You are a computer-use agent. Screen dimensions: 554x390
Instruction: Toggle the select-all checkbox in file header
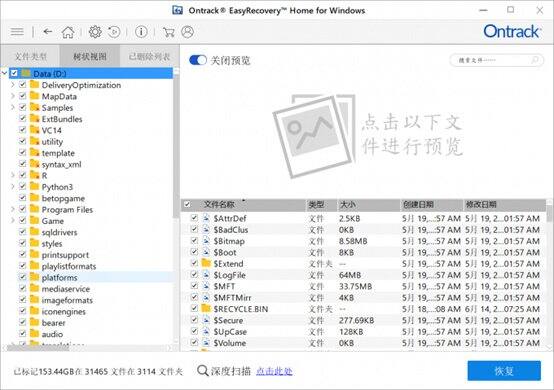click(187, 204)
